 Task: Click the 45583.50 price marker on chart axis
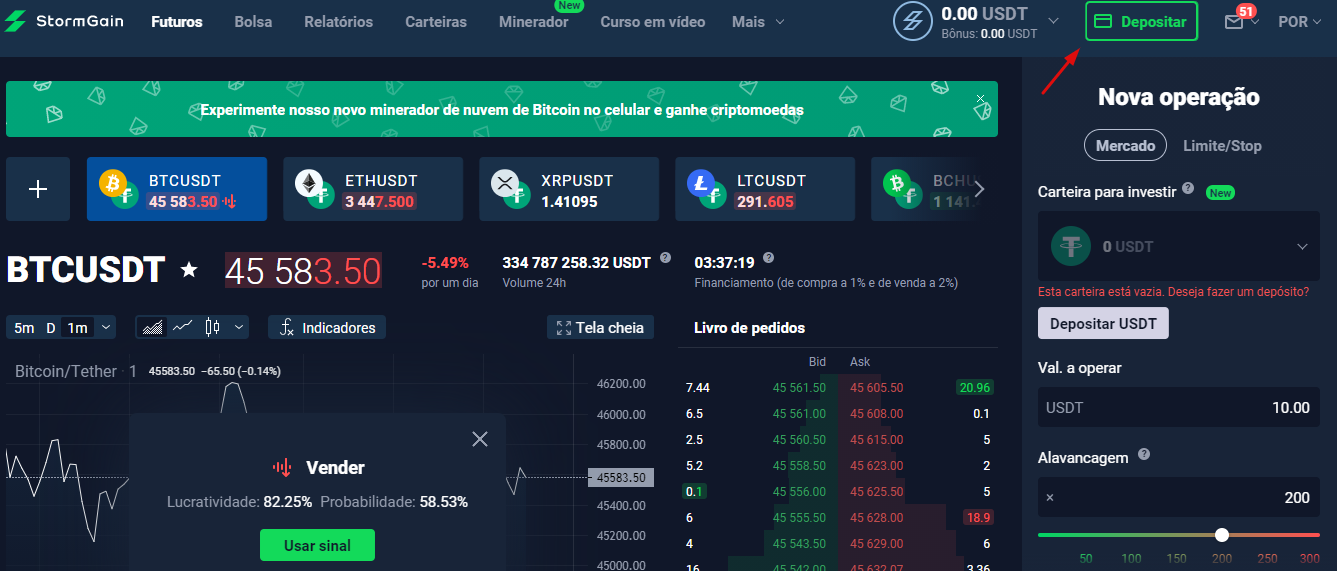[x=621, y=478]
